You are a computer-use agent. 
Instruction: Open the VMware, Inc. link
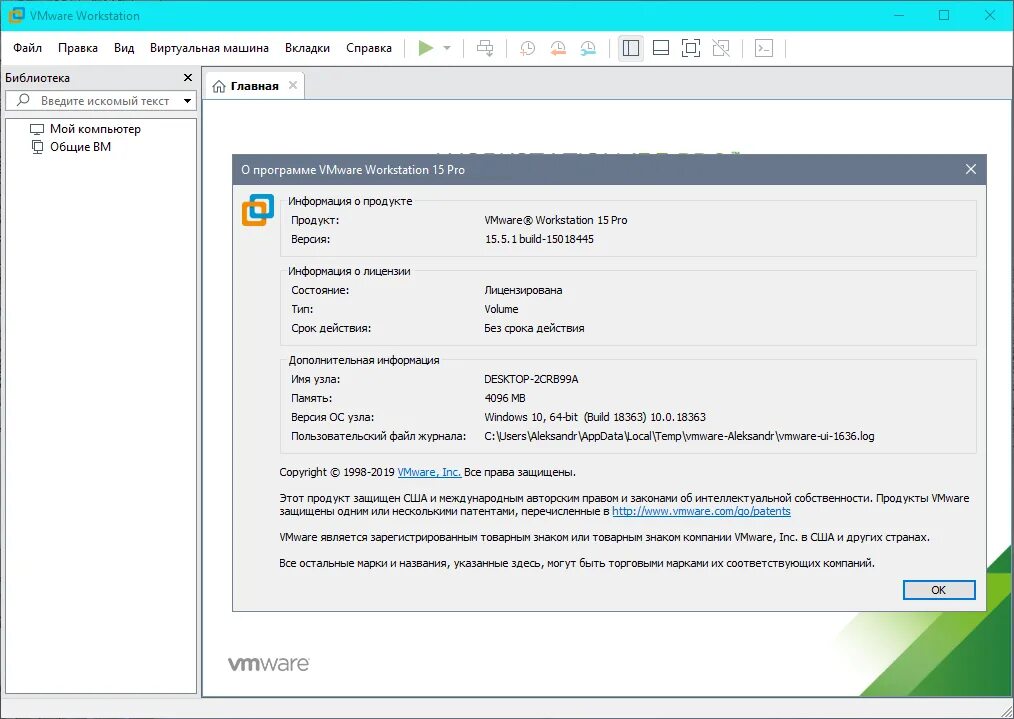pos(429,472)
